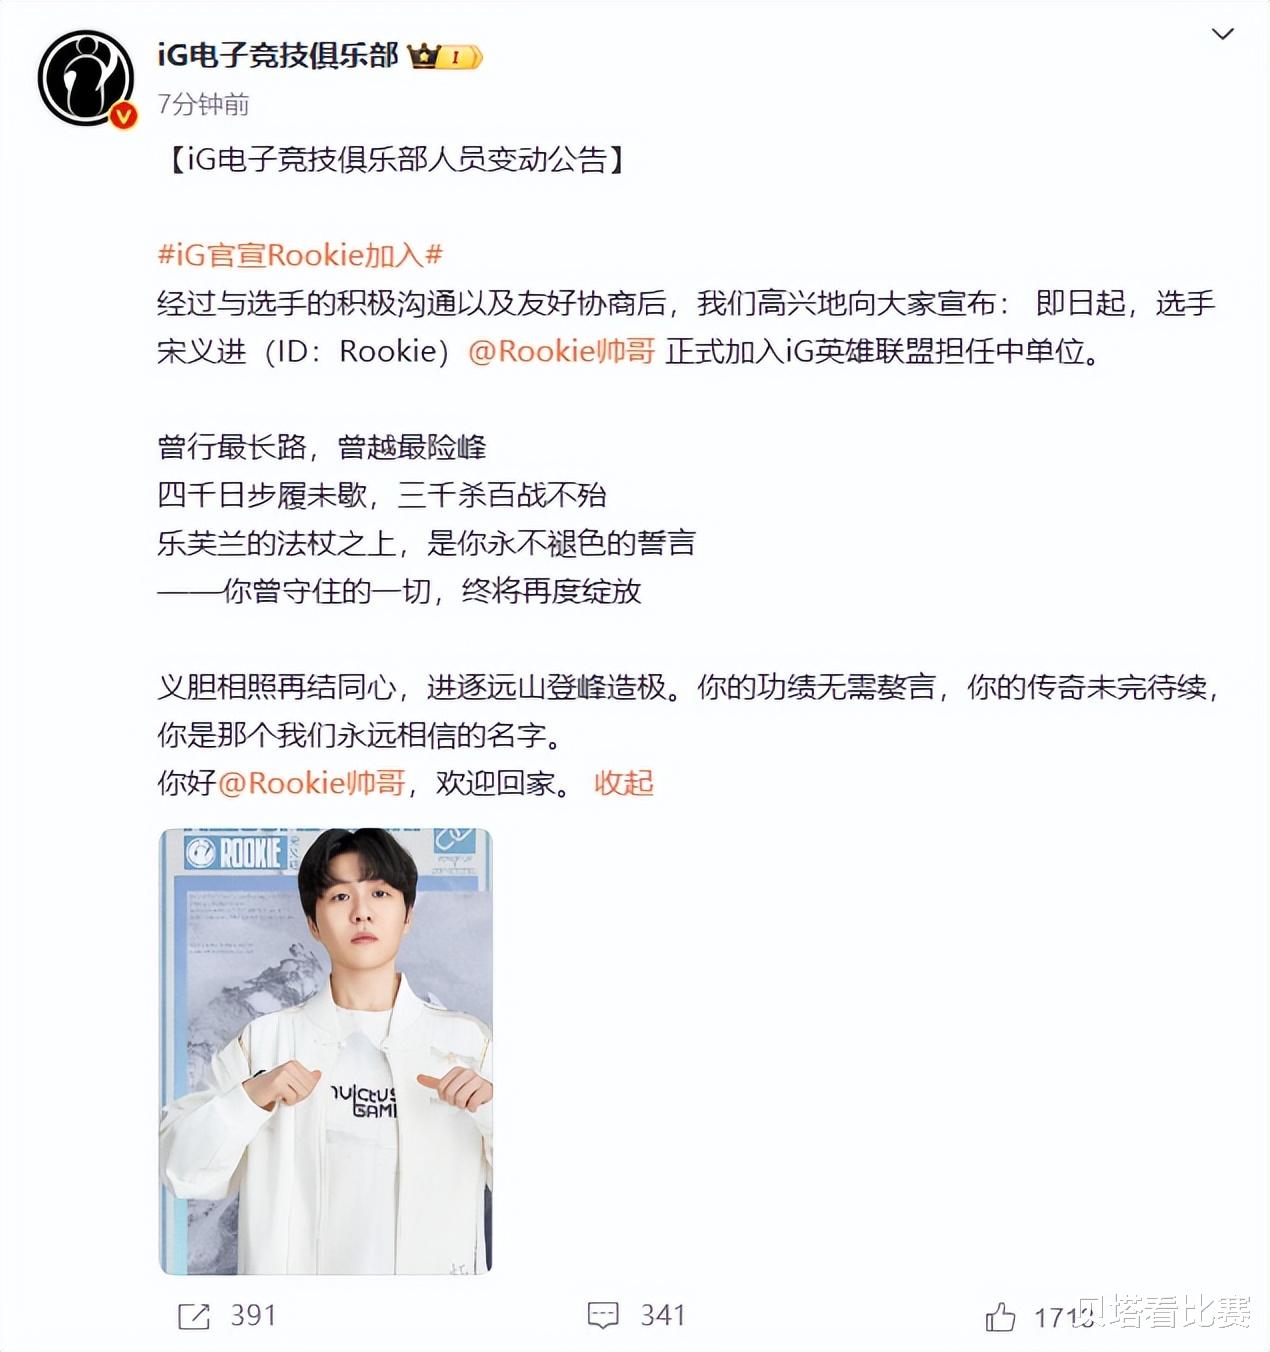Click the comment count 341
This screenshot has height=1352, width=1270.
click(x=663, y=1316)
